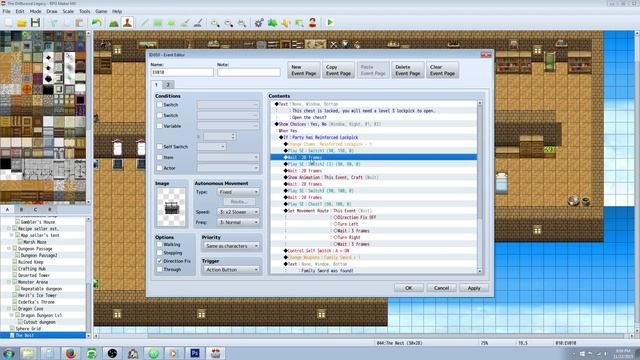Click the Clear Event Page button

pos(442,70)
